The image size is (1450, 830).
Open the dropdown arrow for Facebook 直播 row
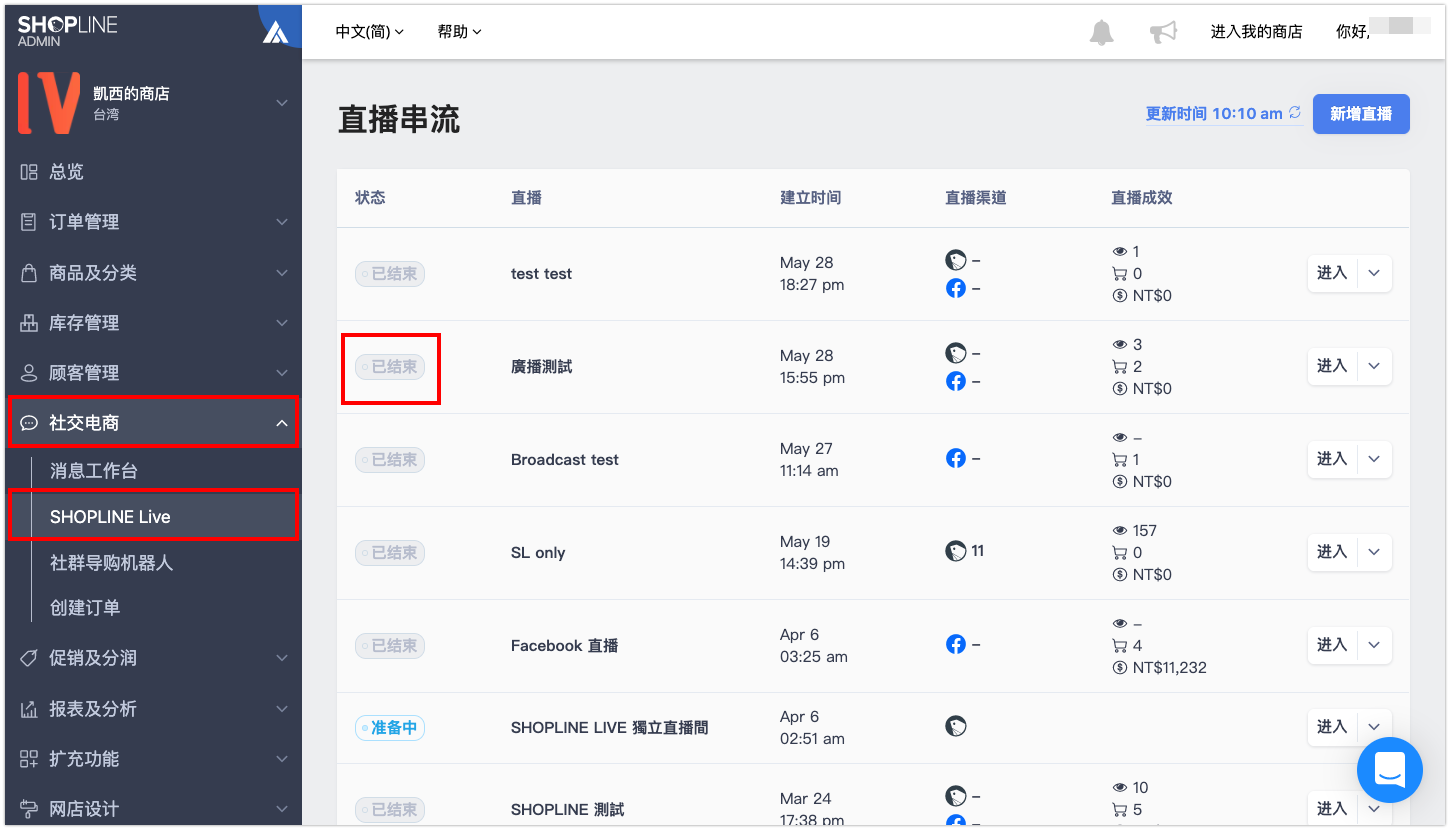click(1374, 645)
